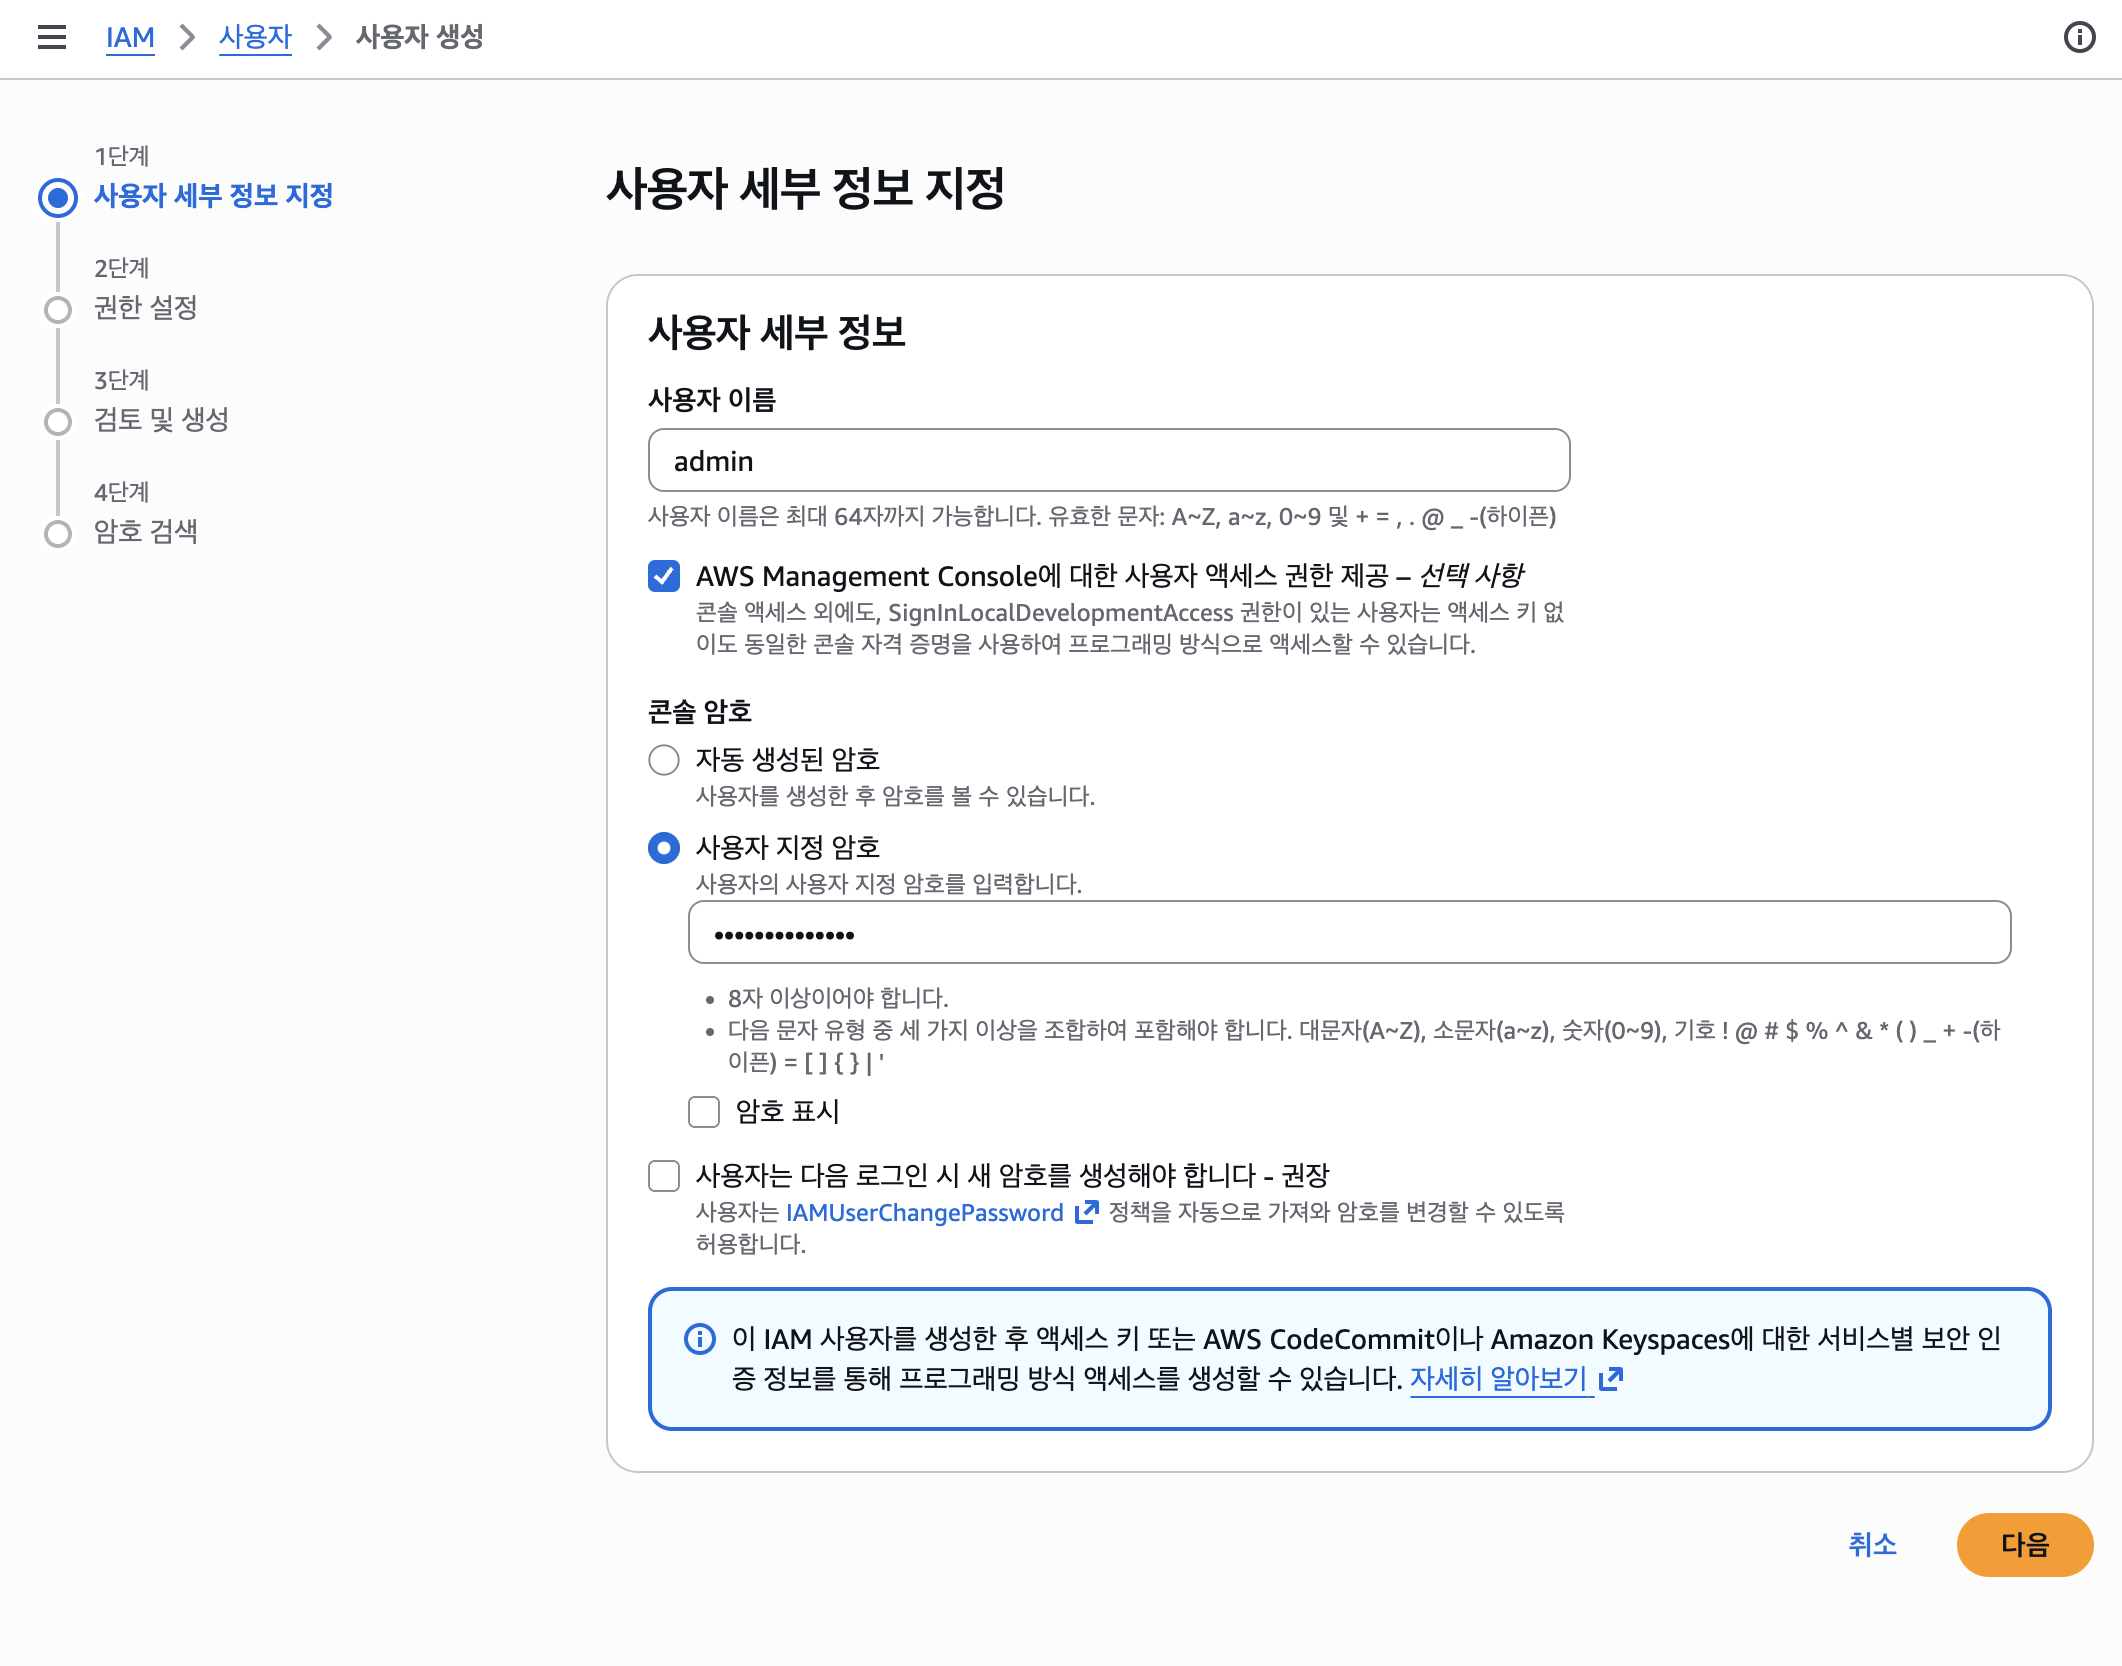
Task: Open the hamburger navigation menu
Action: click(52, 38)
